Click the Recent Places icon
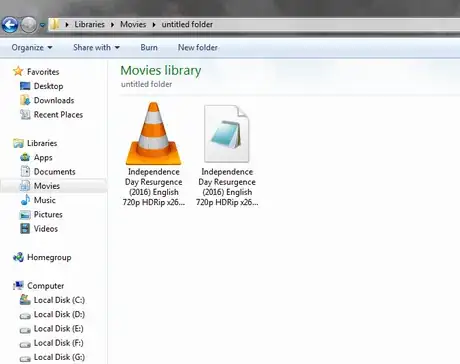This screenshot has width=460, height=364. coord(25,115)
